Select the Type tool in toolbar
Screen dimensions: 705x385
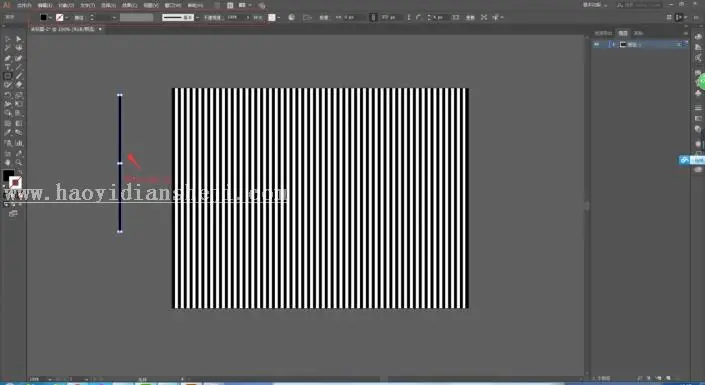[8, 67]
